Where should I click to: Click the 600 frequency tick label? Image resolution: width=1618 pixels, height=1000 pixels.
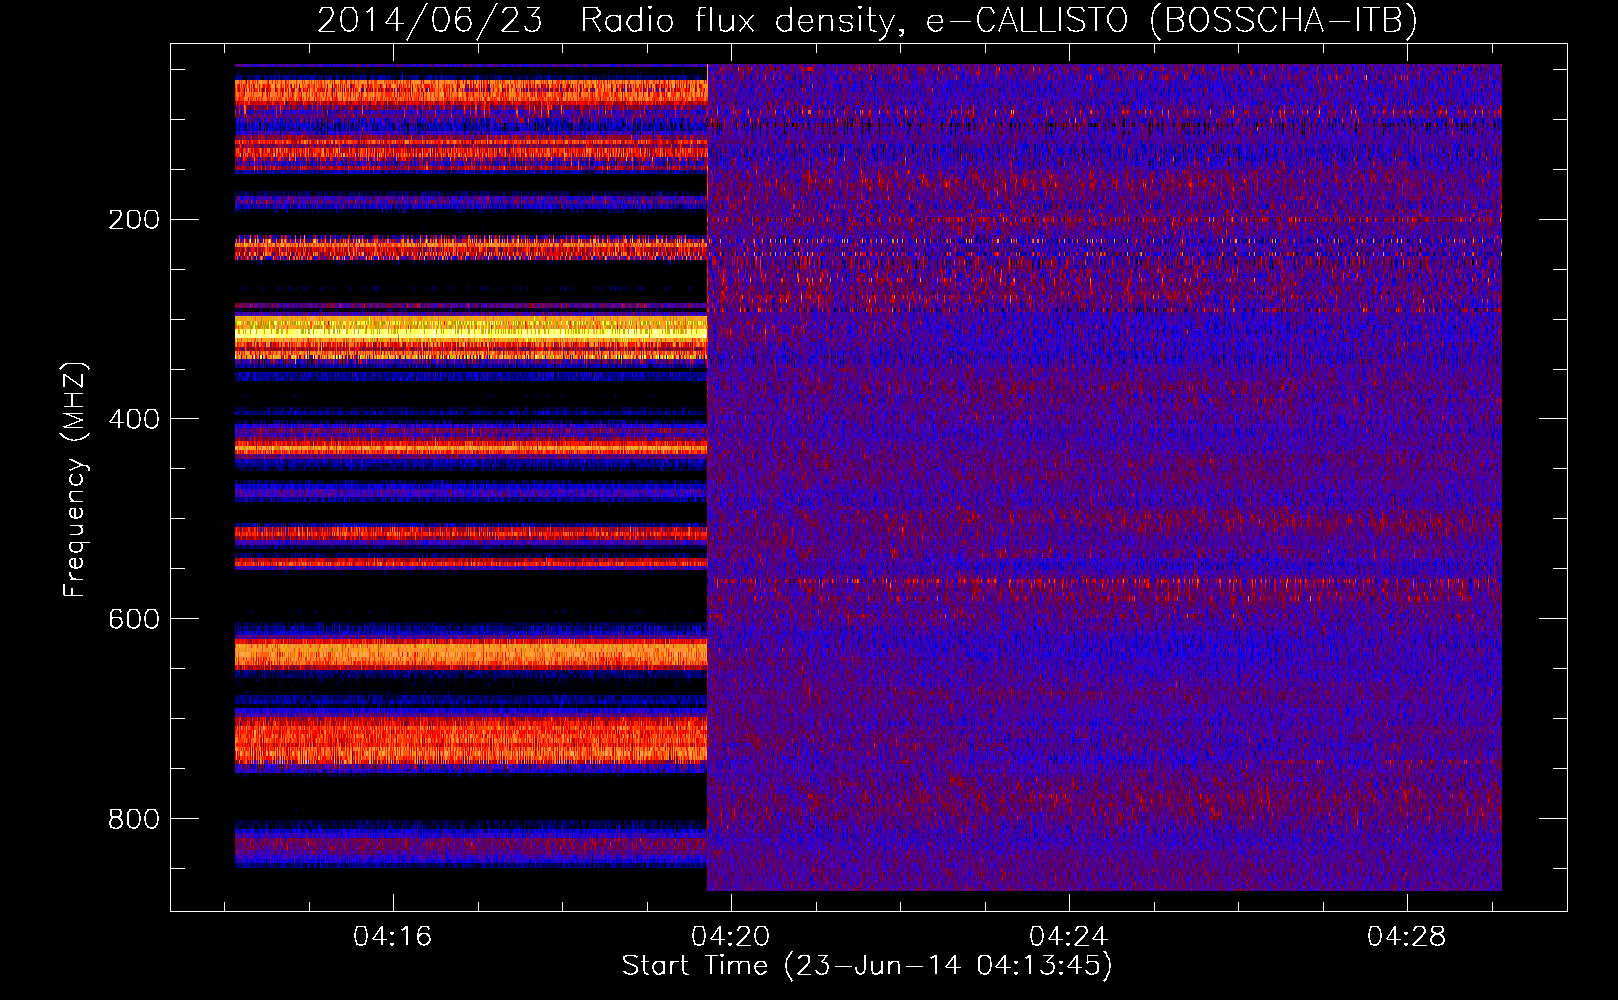(134, 619)
